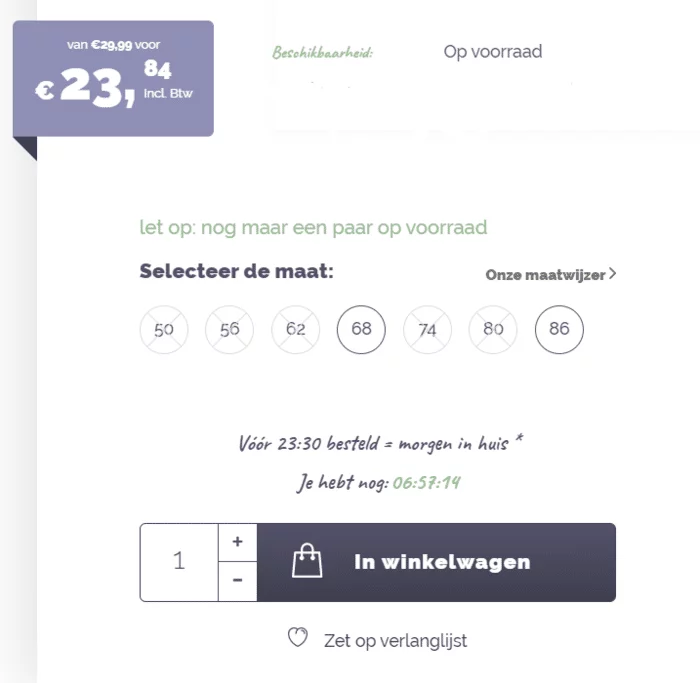Pick crossed-out size 74
The height and width of the screenshot is (683, 700).
click(x=427, y=329)
